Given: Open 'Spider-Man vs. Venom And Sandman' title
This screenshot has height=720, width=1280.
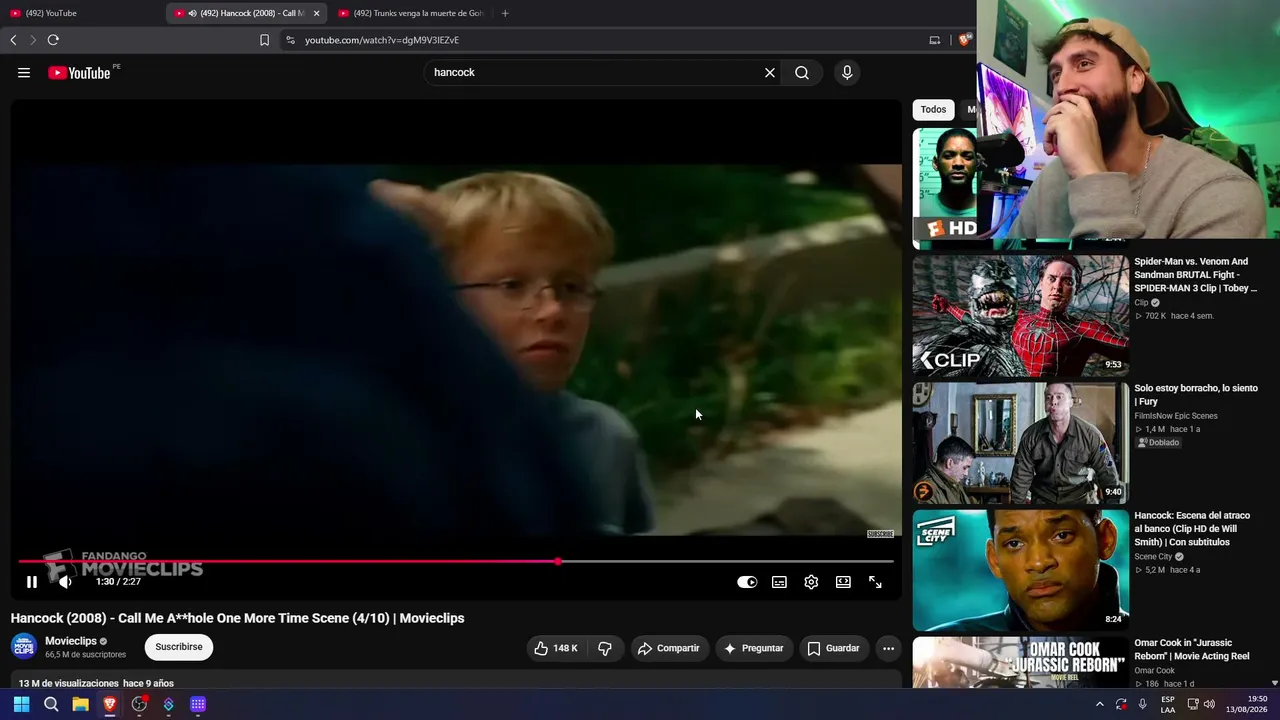Looking at the screenshot, I should [1196, 275].
